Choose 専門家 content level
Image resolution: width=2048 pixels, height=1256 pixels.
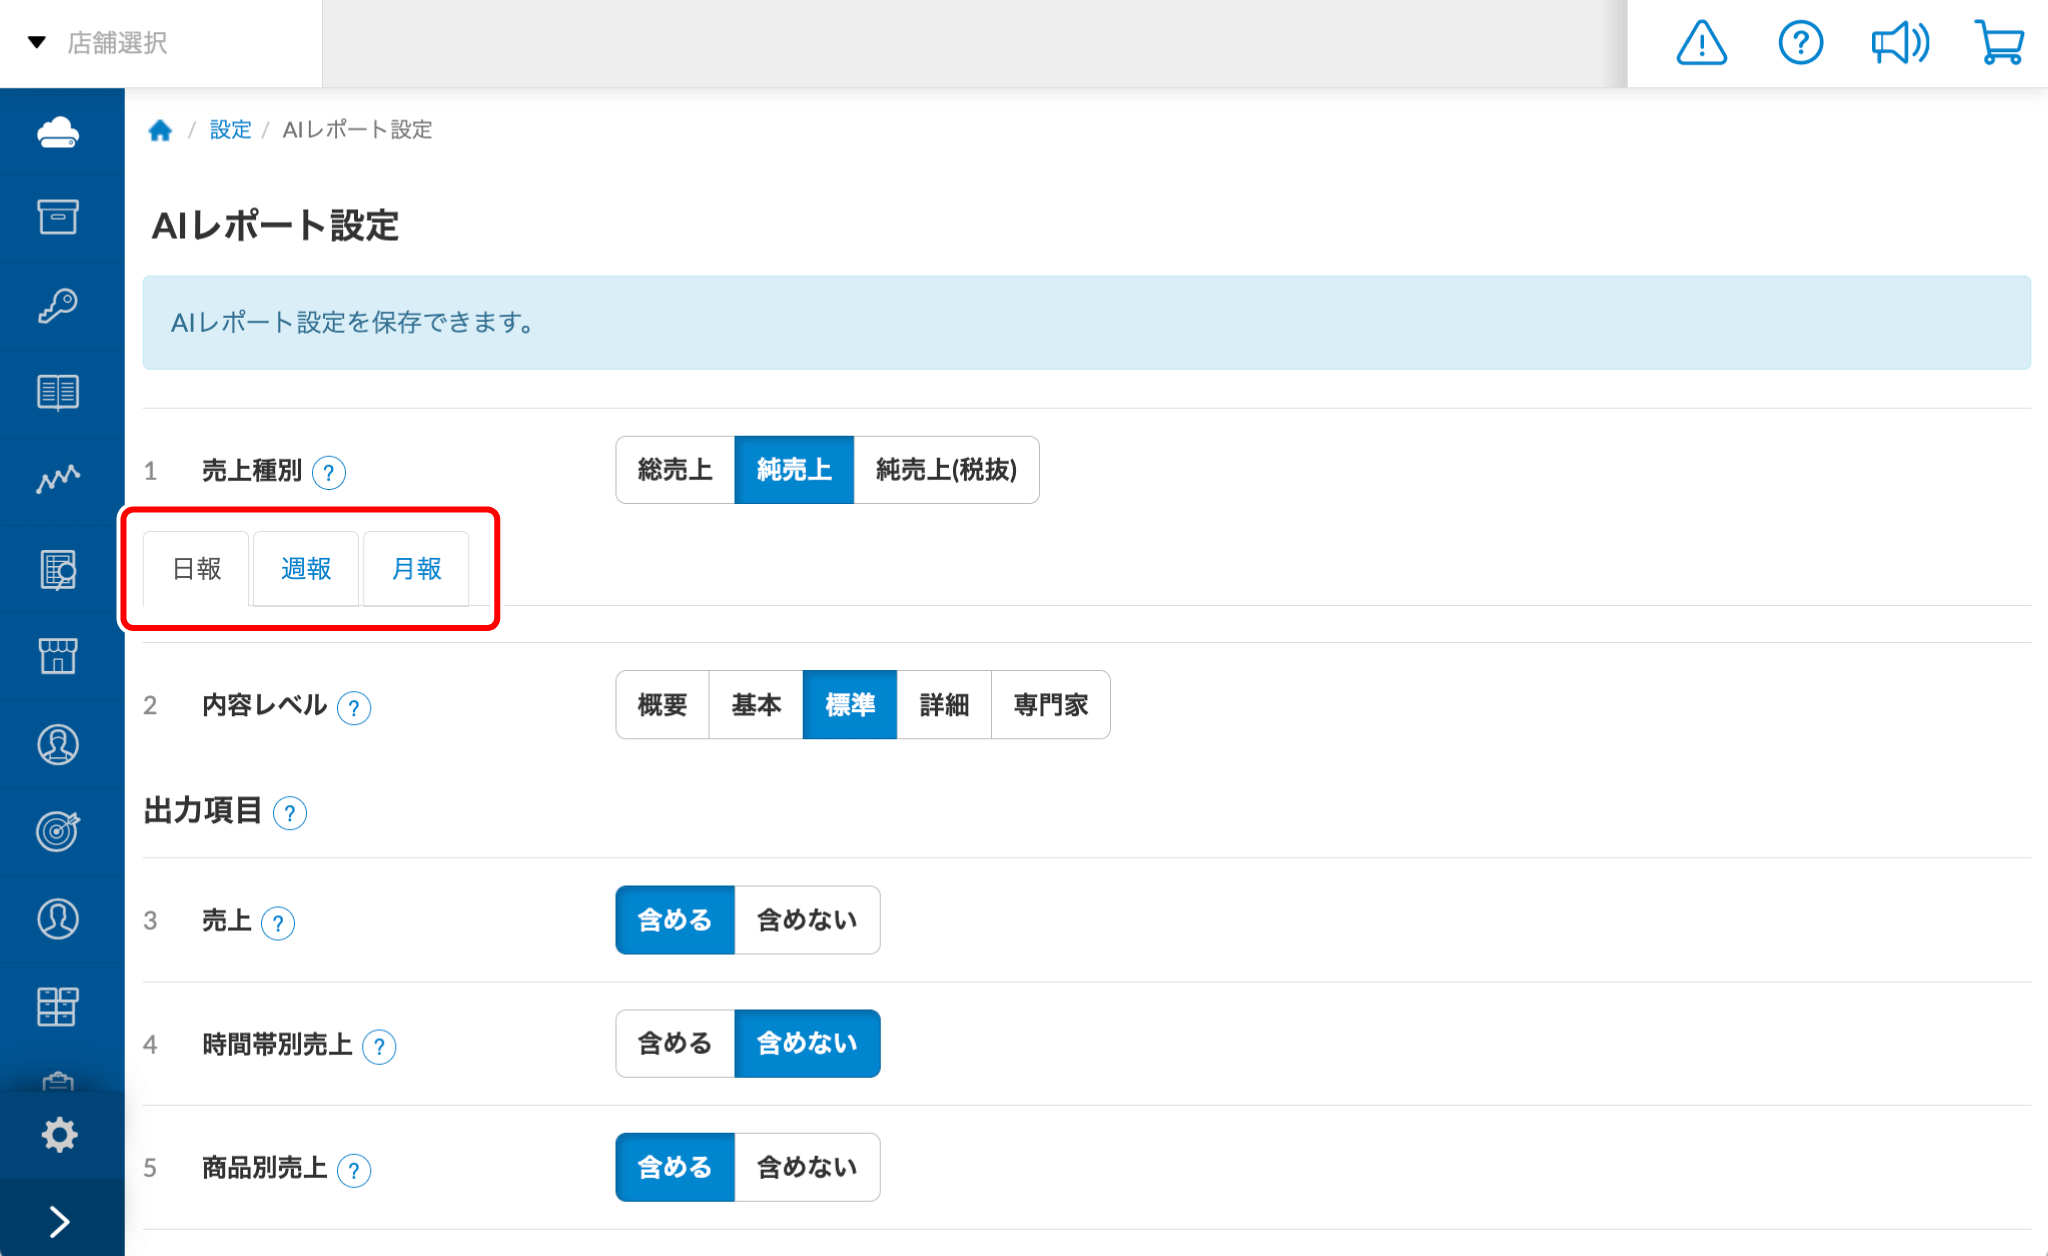[1050, 705]
